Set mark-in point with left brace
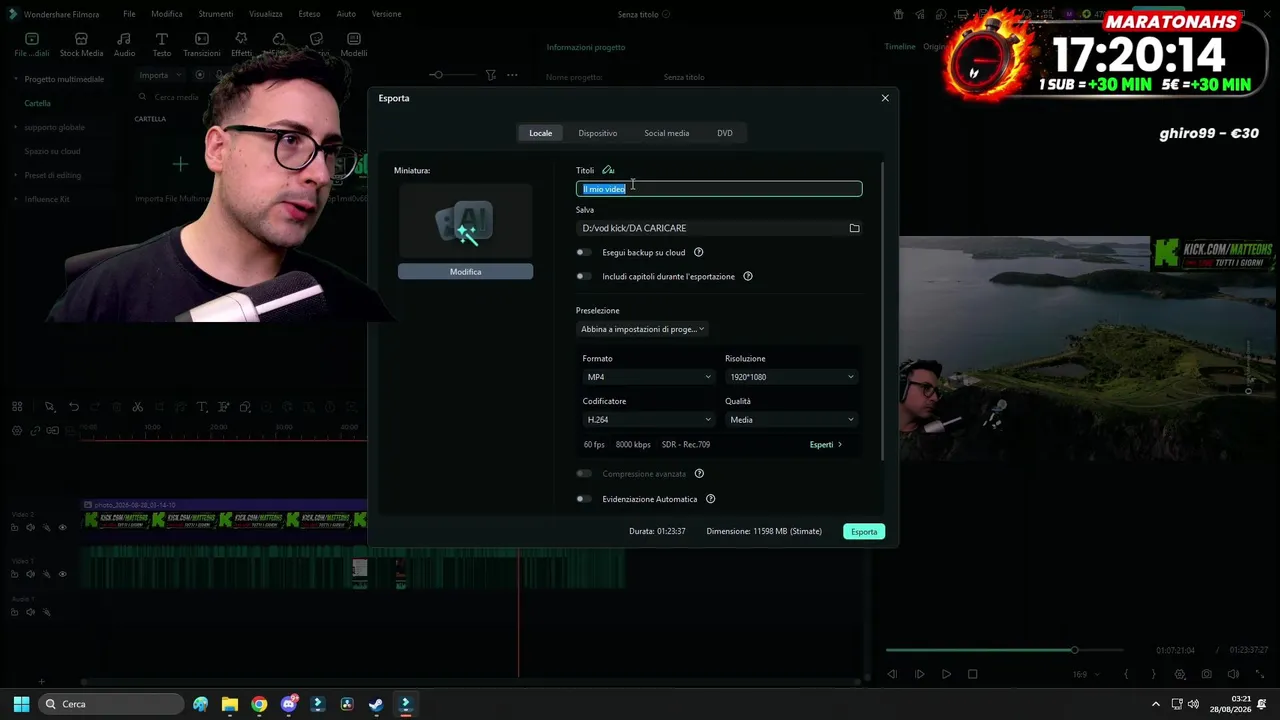The image size is (1280, 720). [1126, 674]
